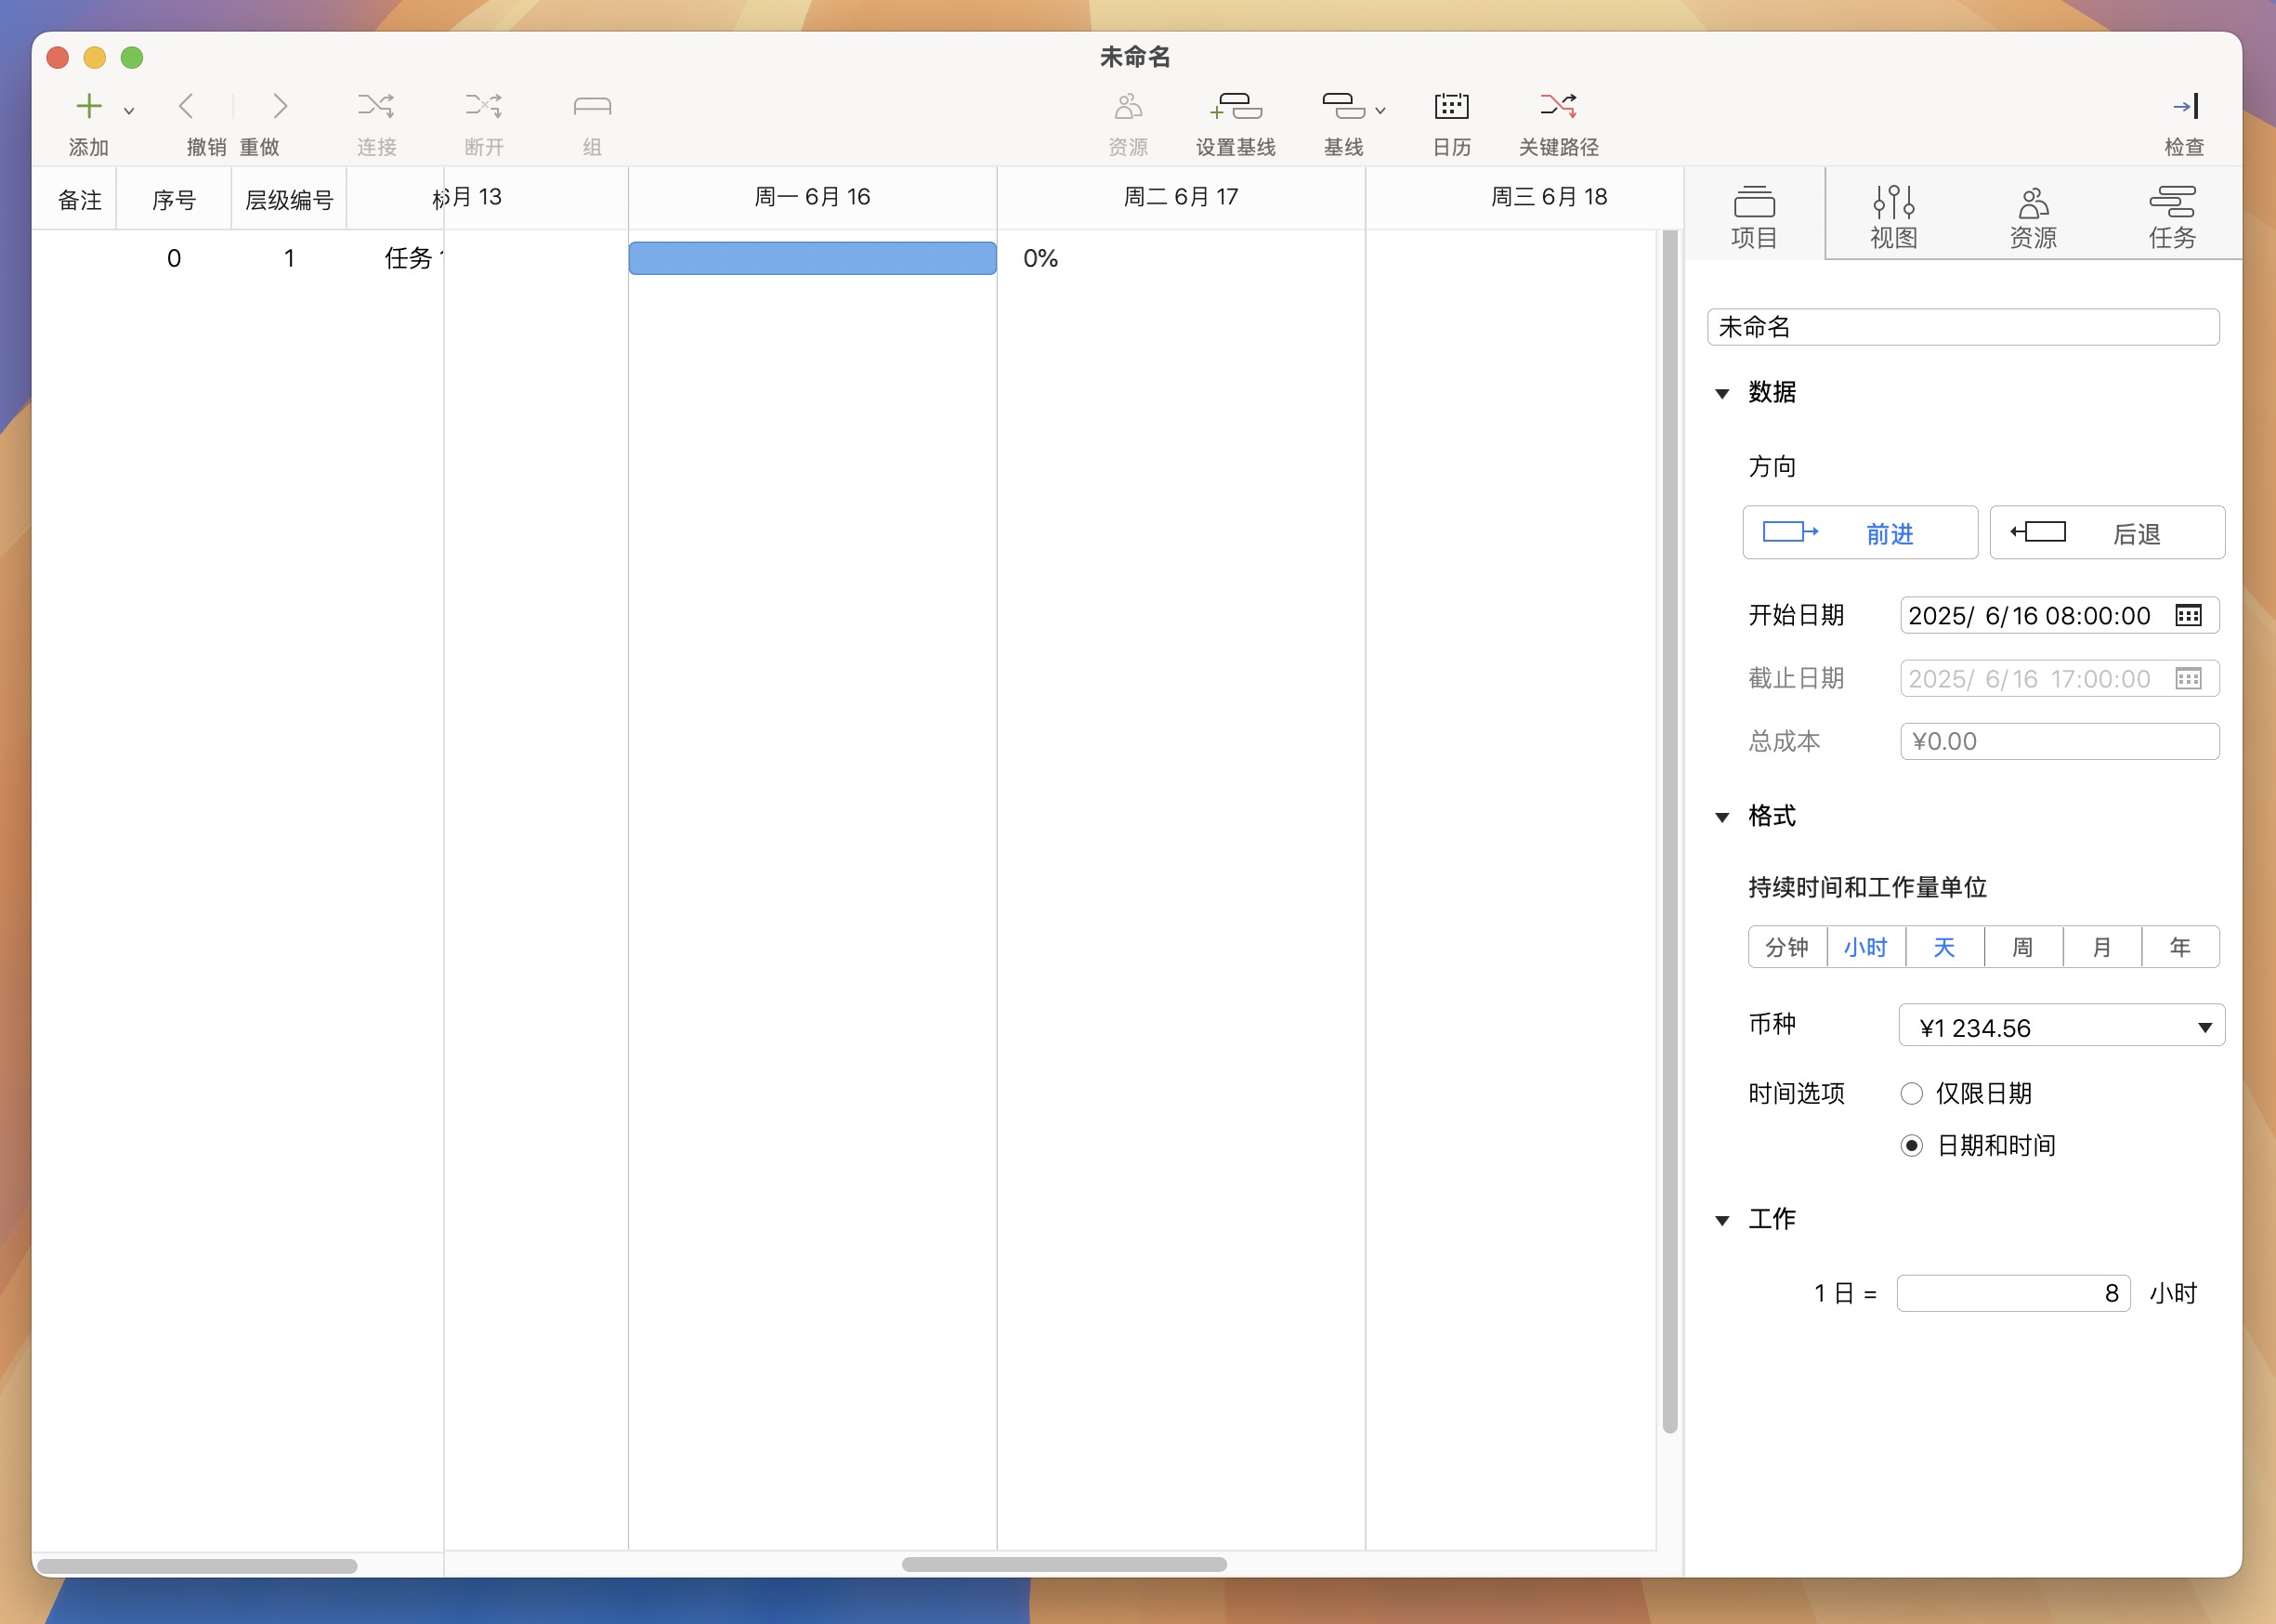Select the 仅限日期 radio button
2276x1624 pixels.
(1911, 1093)
